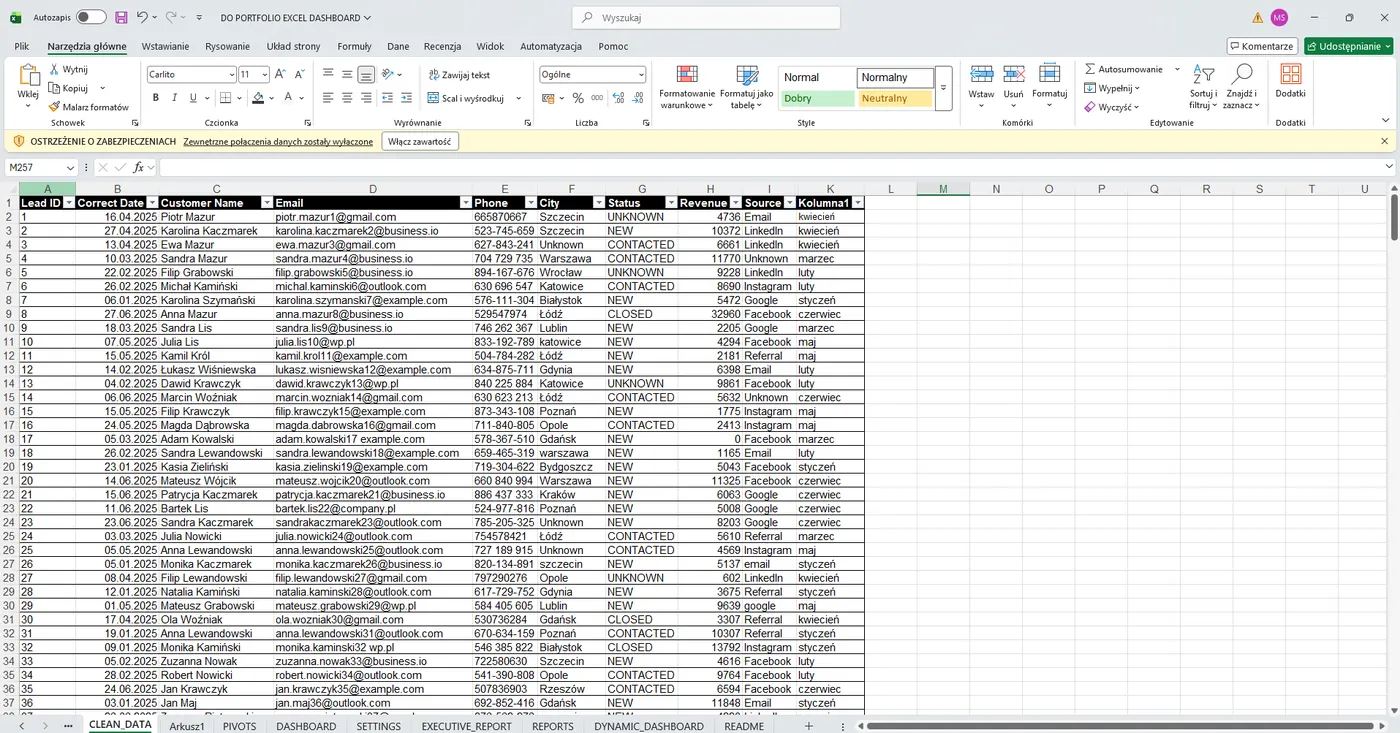Click the decrease indent icon
Viewport: 1400px width, 733px height.
click(x=387, y=98)
